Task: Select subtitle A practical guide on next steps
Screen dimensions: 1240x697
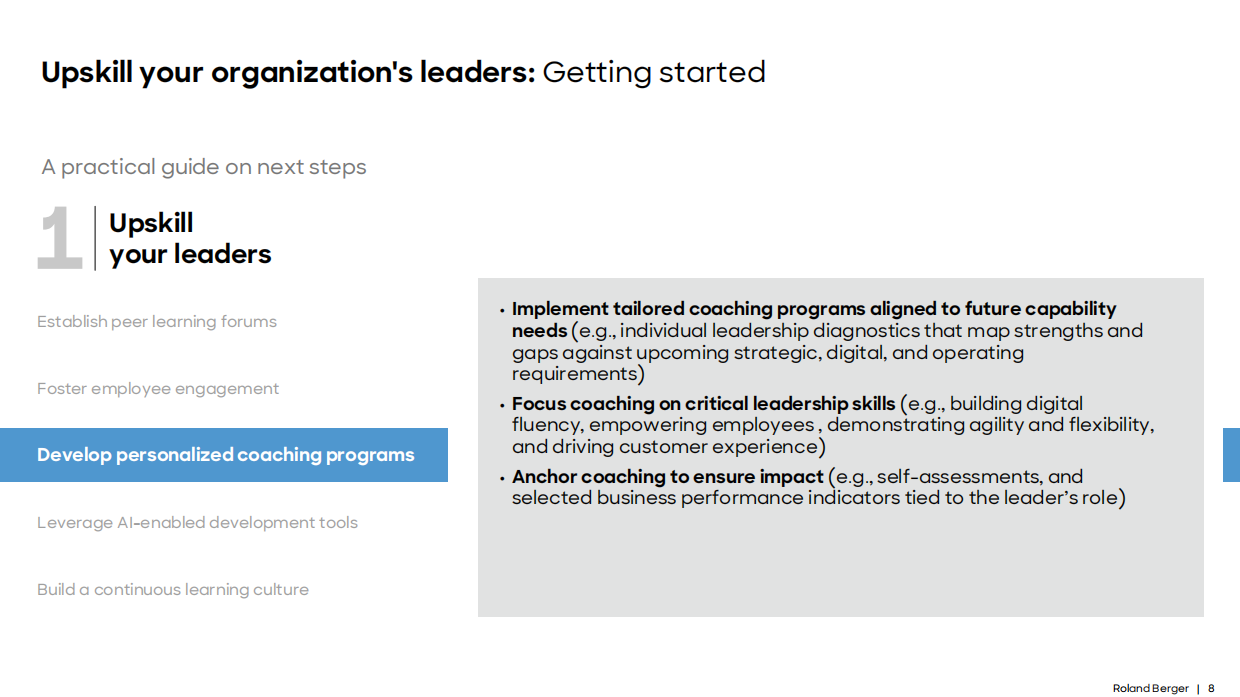Action: pyautogui.click(x=204, y=167)
